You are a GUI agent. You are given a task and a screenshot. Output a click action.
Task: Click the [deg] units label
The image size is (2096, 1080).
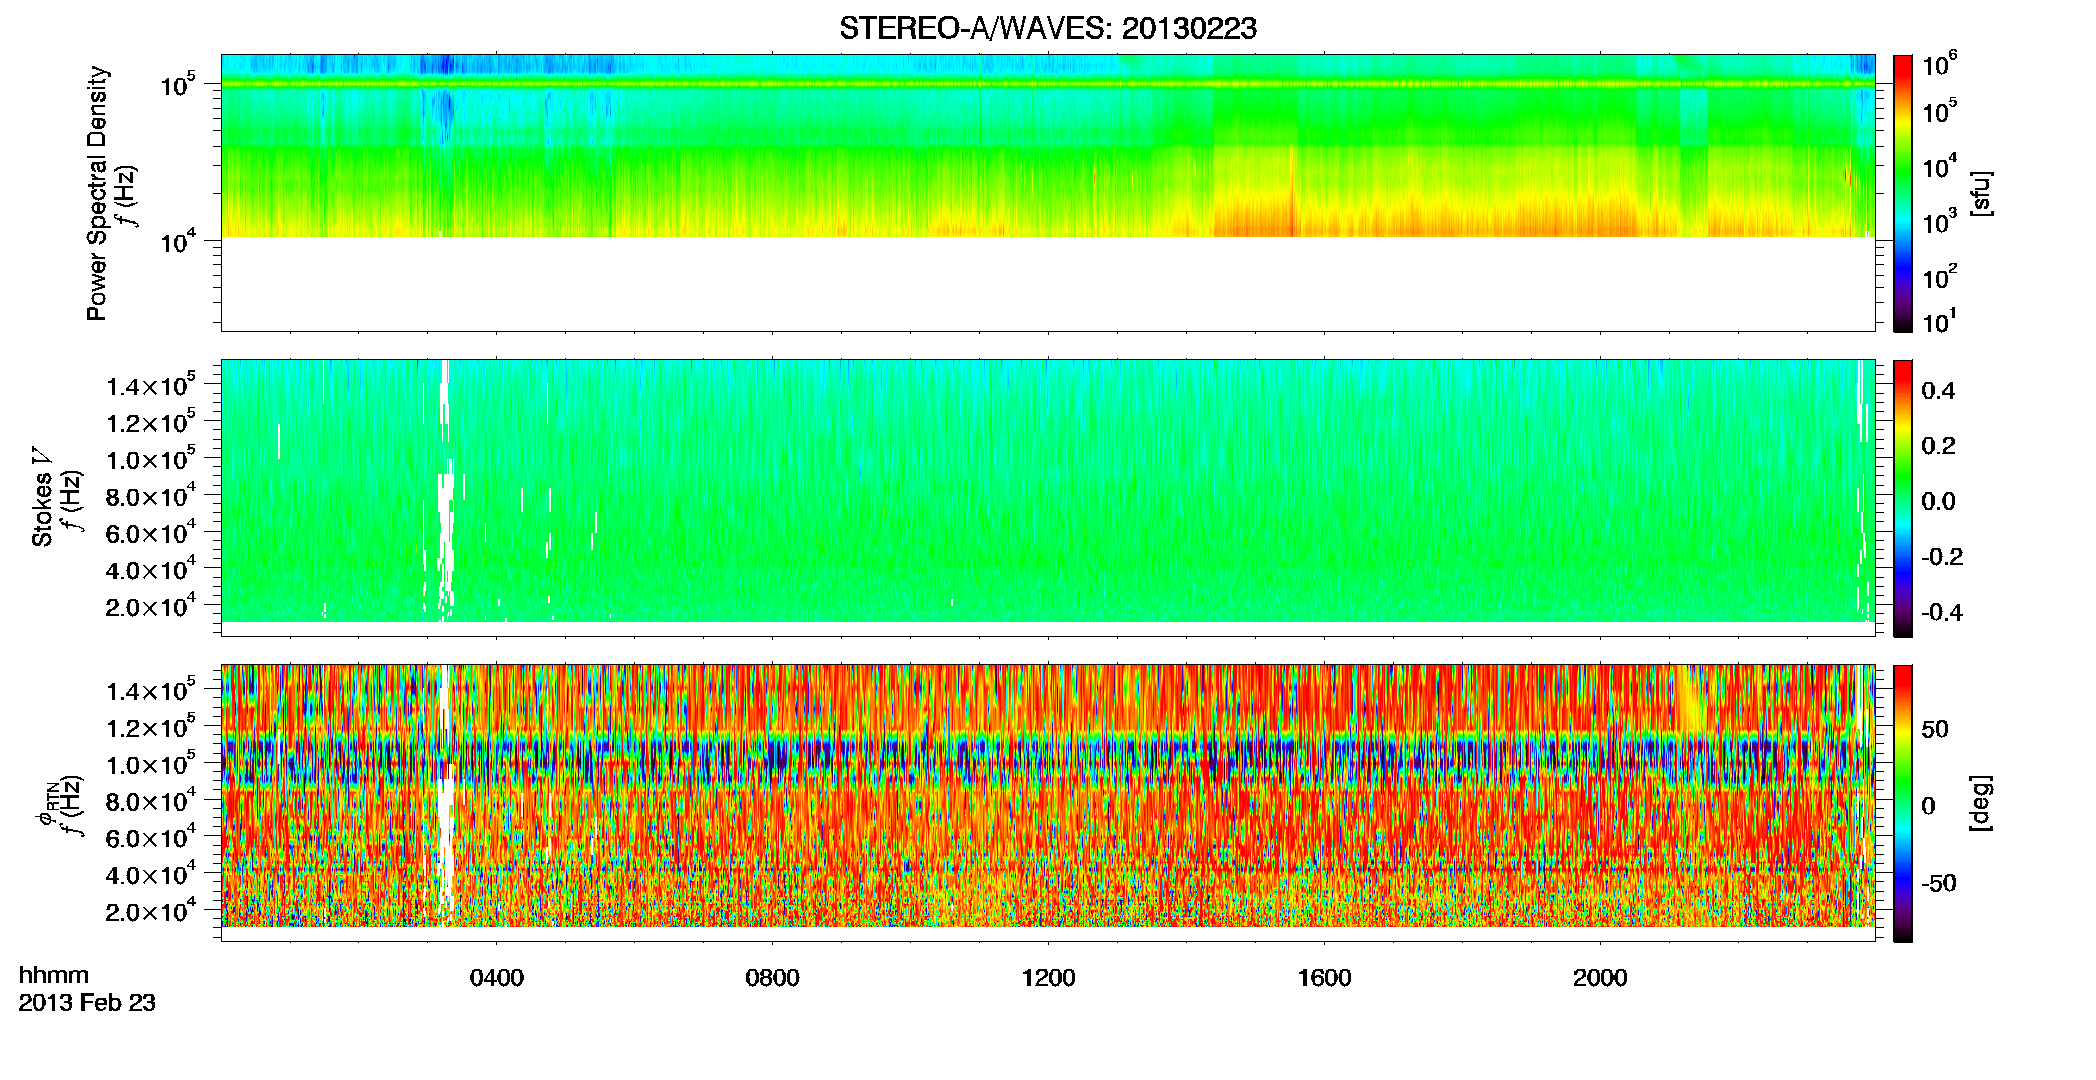(x=1981, y=803)
